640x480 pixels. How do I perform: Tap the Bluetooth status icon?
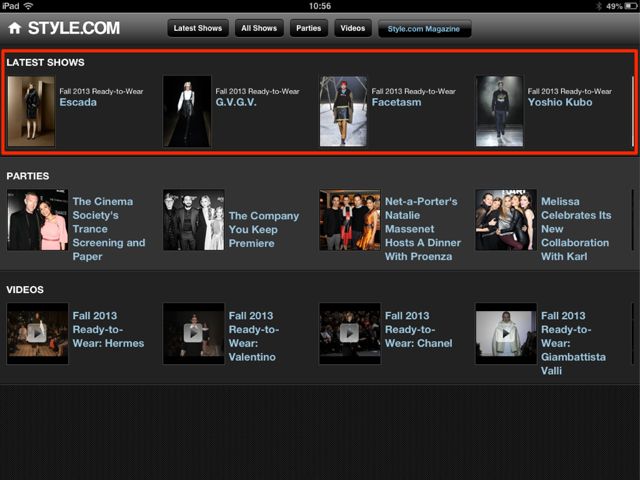tap(598, 6)
